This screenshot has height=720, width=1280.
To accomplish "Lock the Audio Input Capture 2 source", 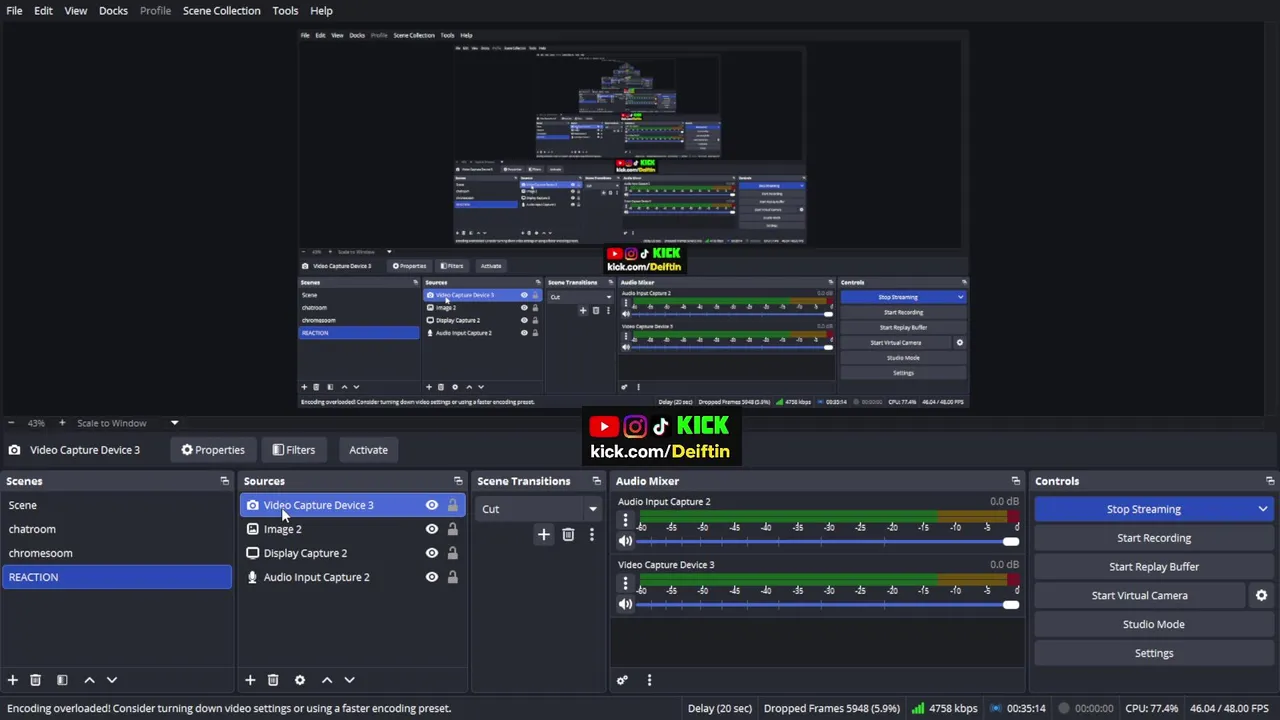I will [453, 577].
